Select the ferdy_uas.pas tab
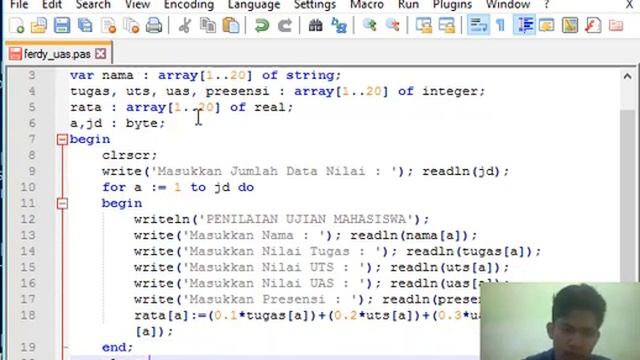 (57, 53)
